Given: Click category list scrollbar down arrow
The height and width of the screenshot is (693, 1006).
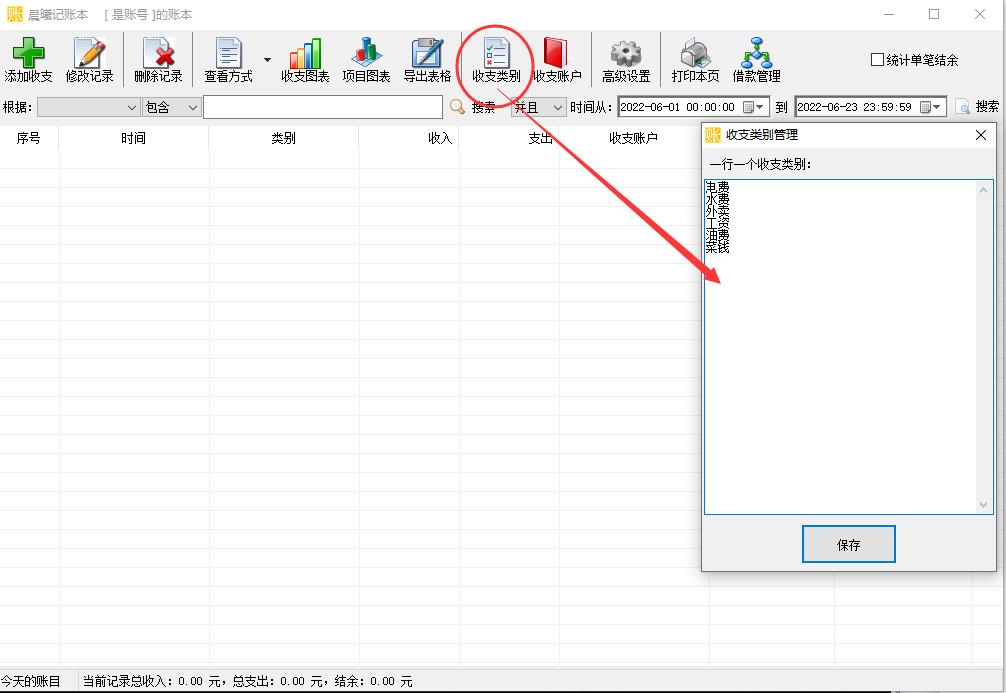Looking at the screenshot, I should coord(984,505).
